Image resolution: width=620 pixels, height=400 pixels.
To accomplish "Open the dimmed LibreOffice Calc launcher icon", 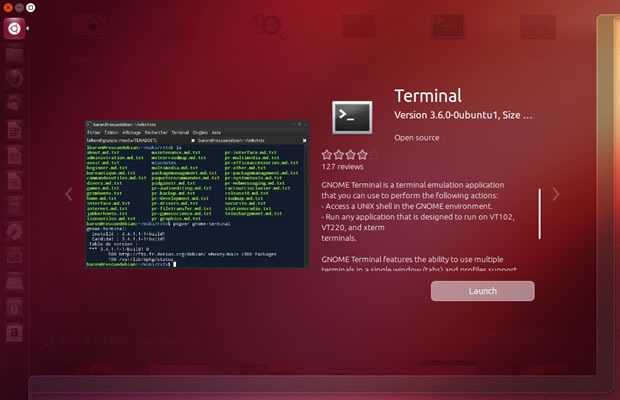I will (14, 155).
